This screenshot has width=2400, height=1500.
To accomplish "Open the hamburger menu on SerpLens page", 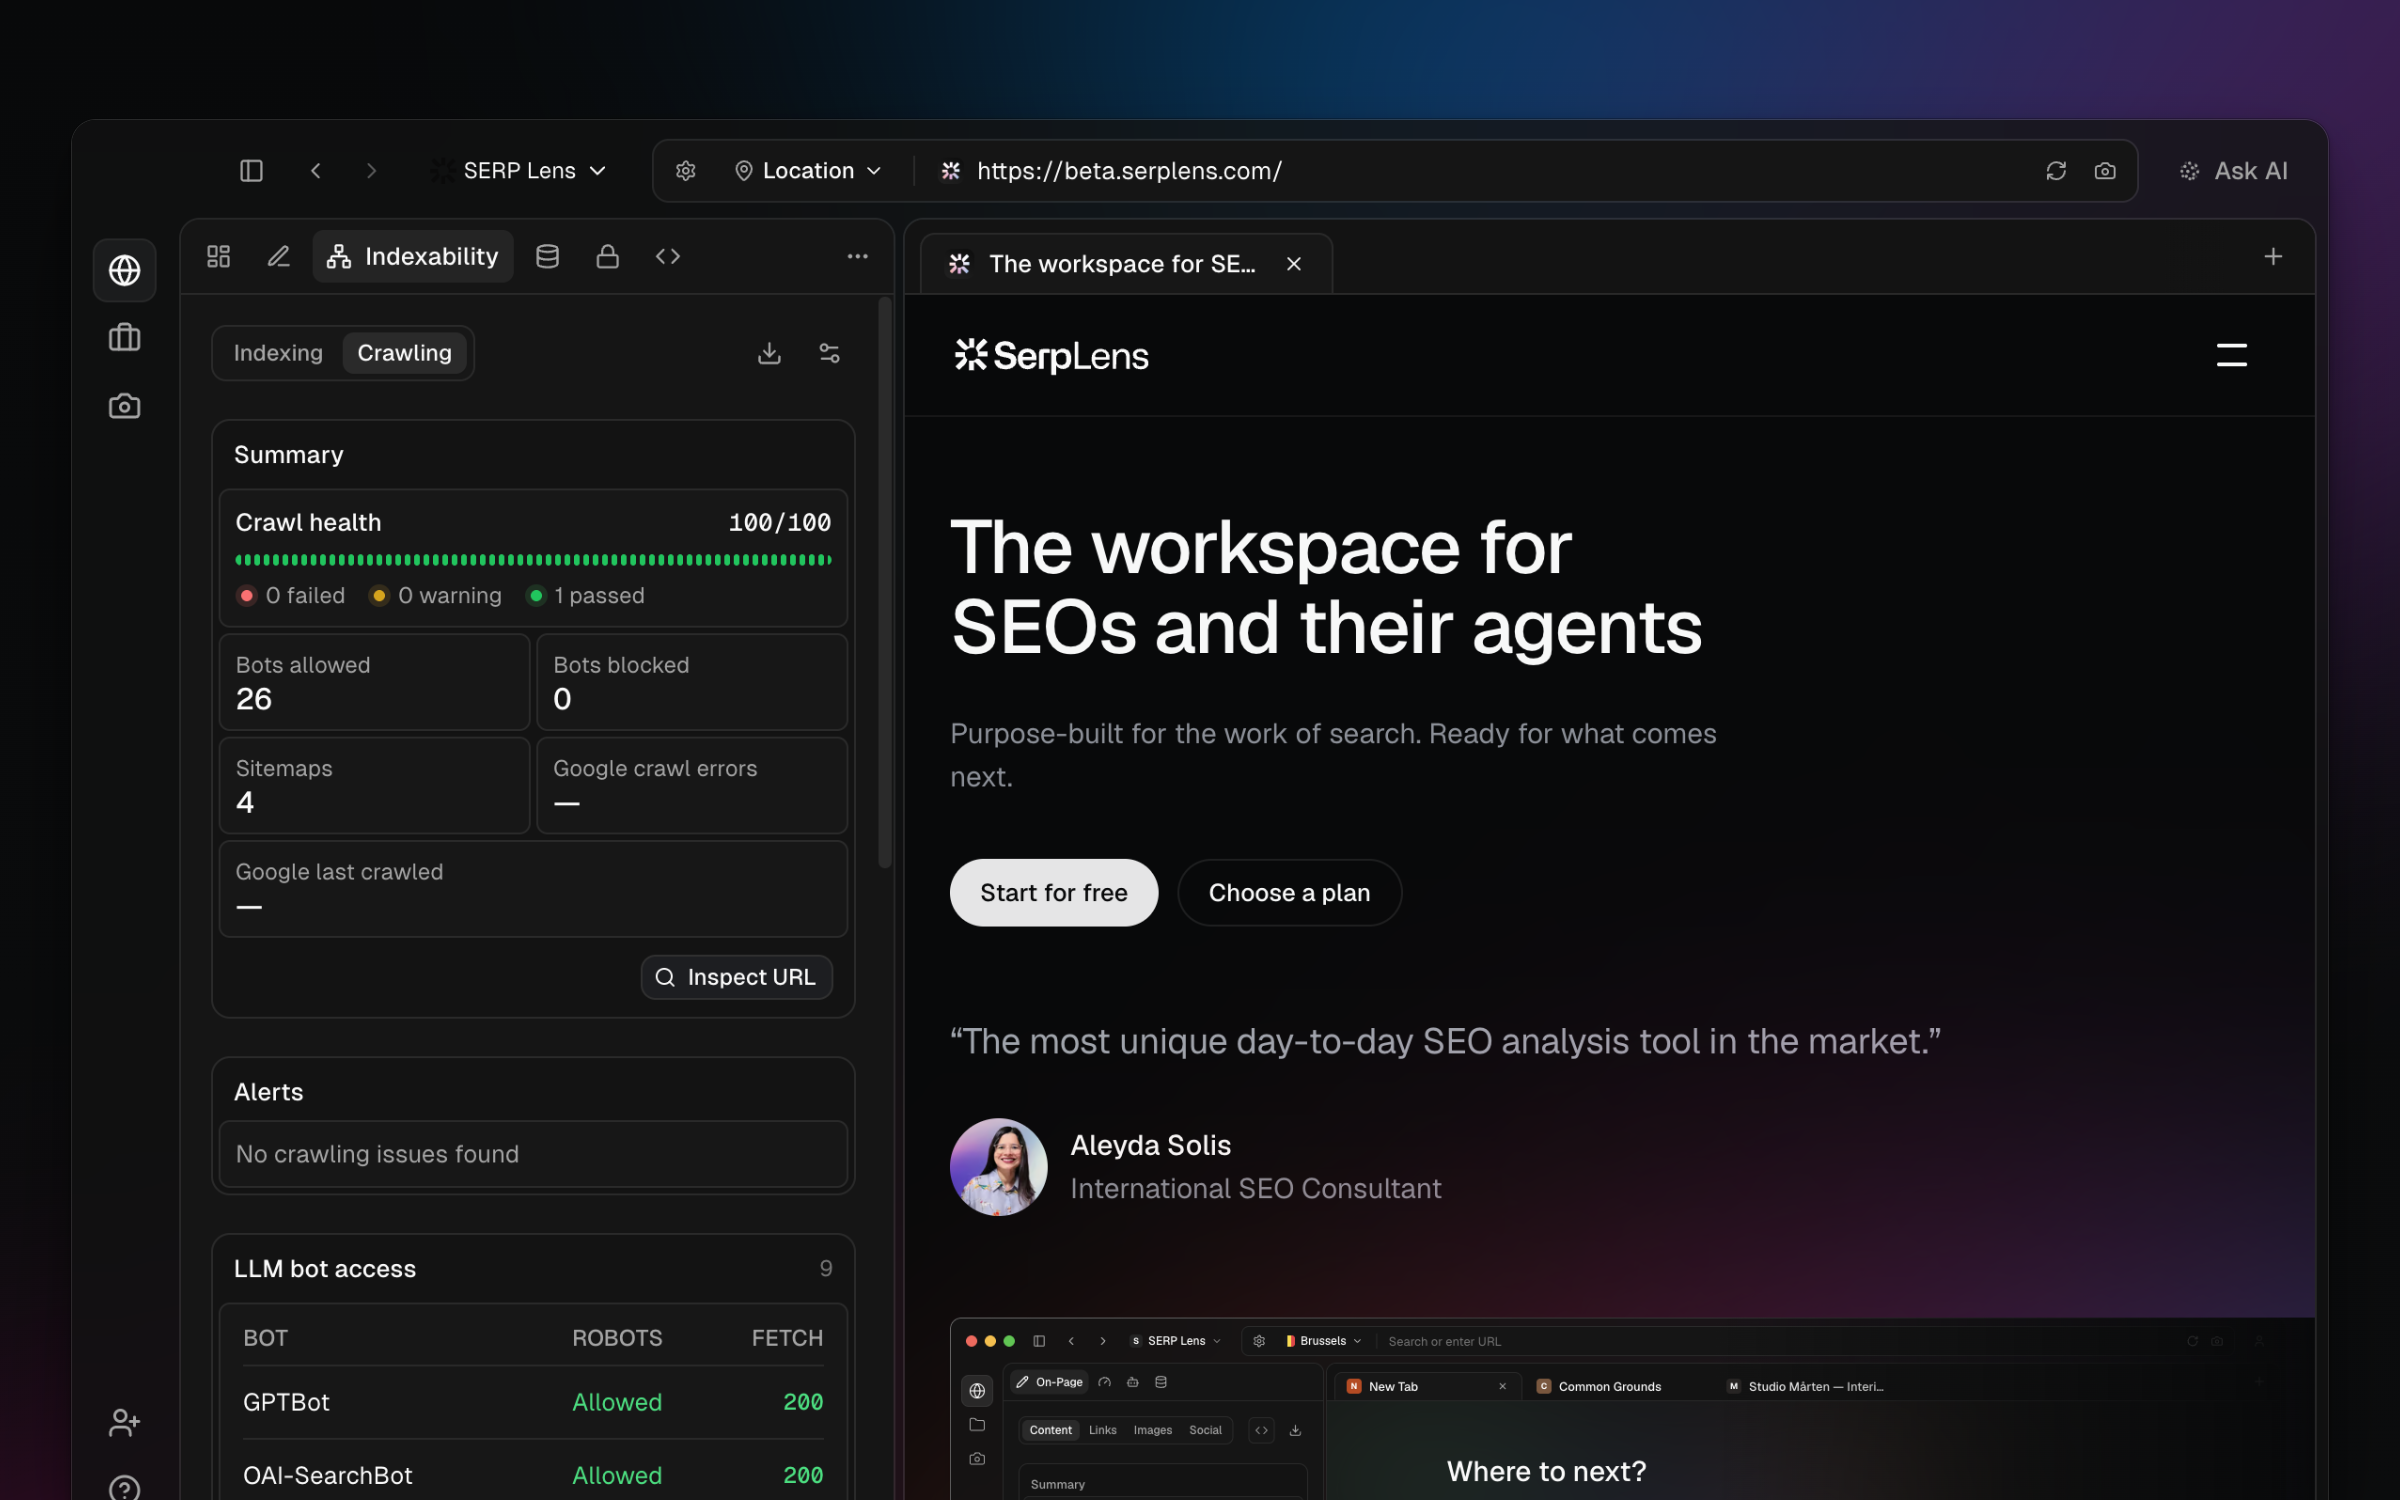I will (x=2231, y=355).
